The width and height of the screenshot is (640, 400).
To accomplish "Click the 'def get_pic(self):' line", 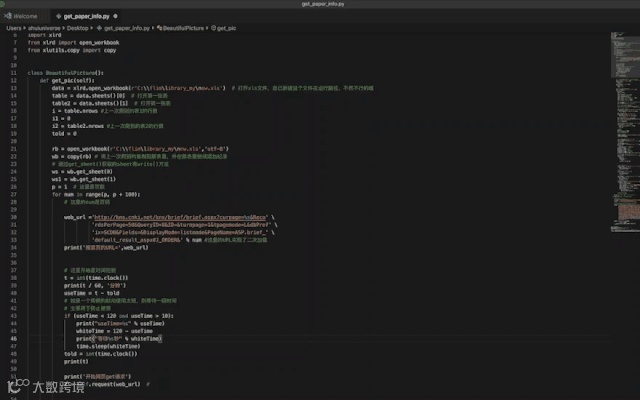I will 67,80.
